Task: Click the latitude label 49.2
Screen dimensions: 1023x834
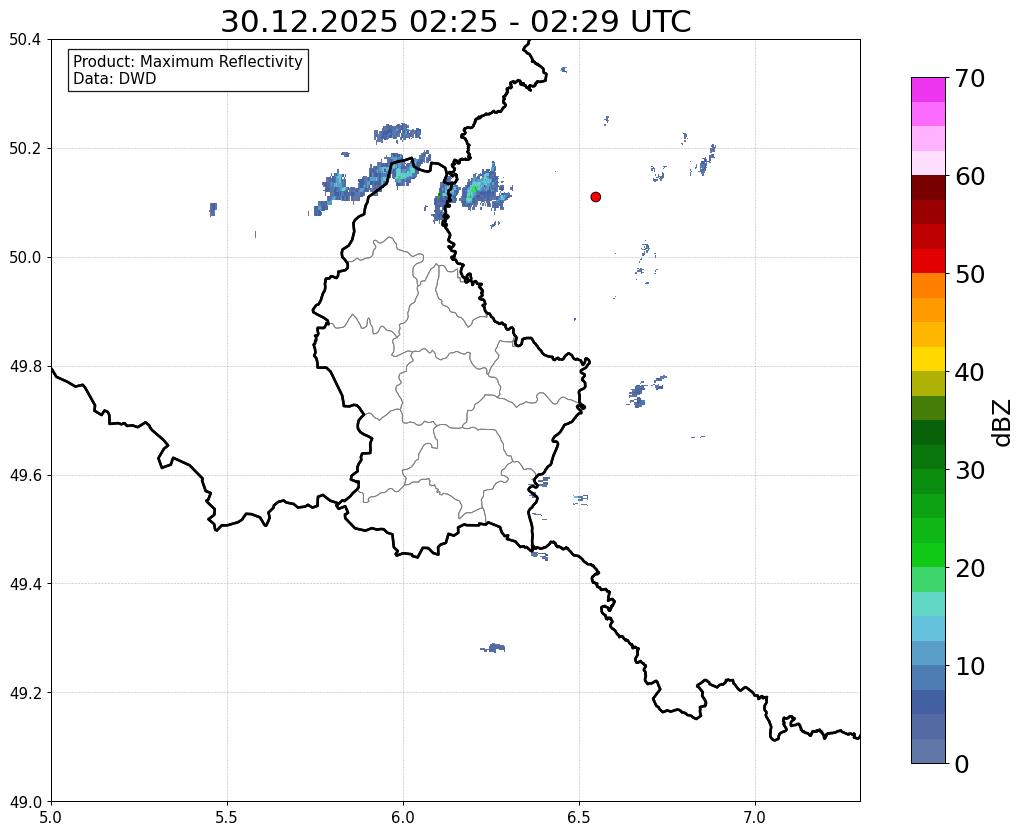Action: point(25,693)
